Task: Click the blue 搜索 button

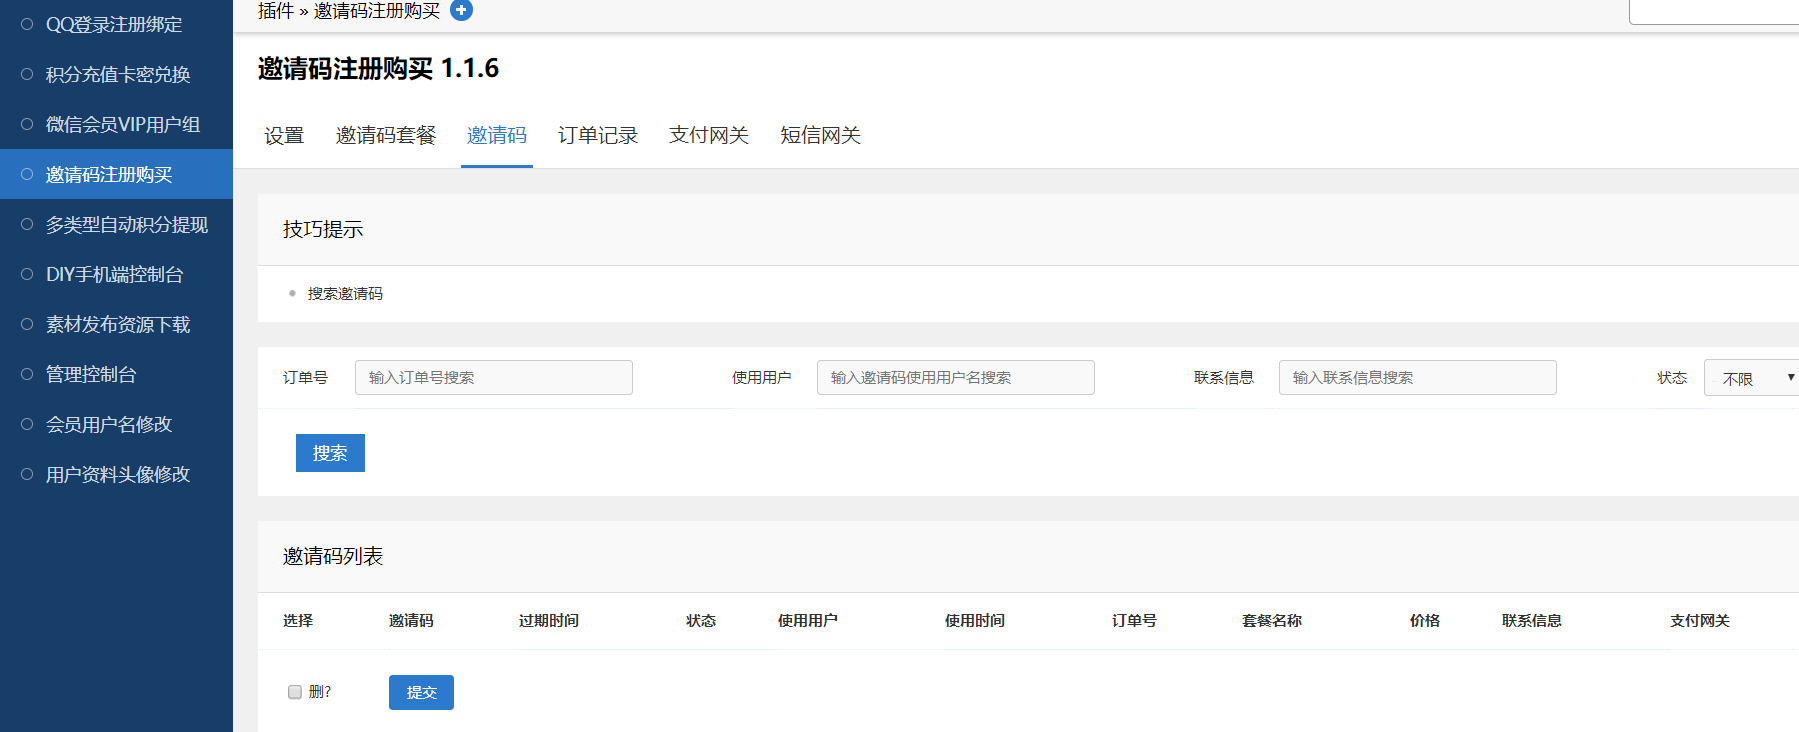Action: tap(330, 453)
